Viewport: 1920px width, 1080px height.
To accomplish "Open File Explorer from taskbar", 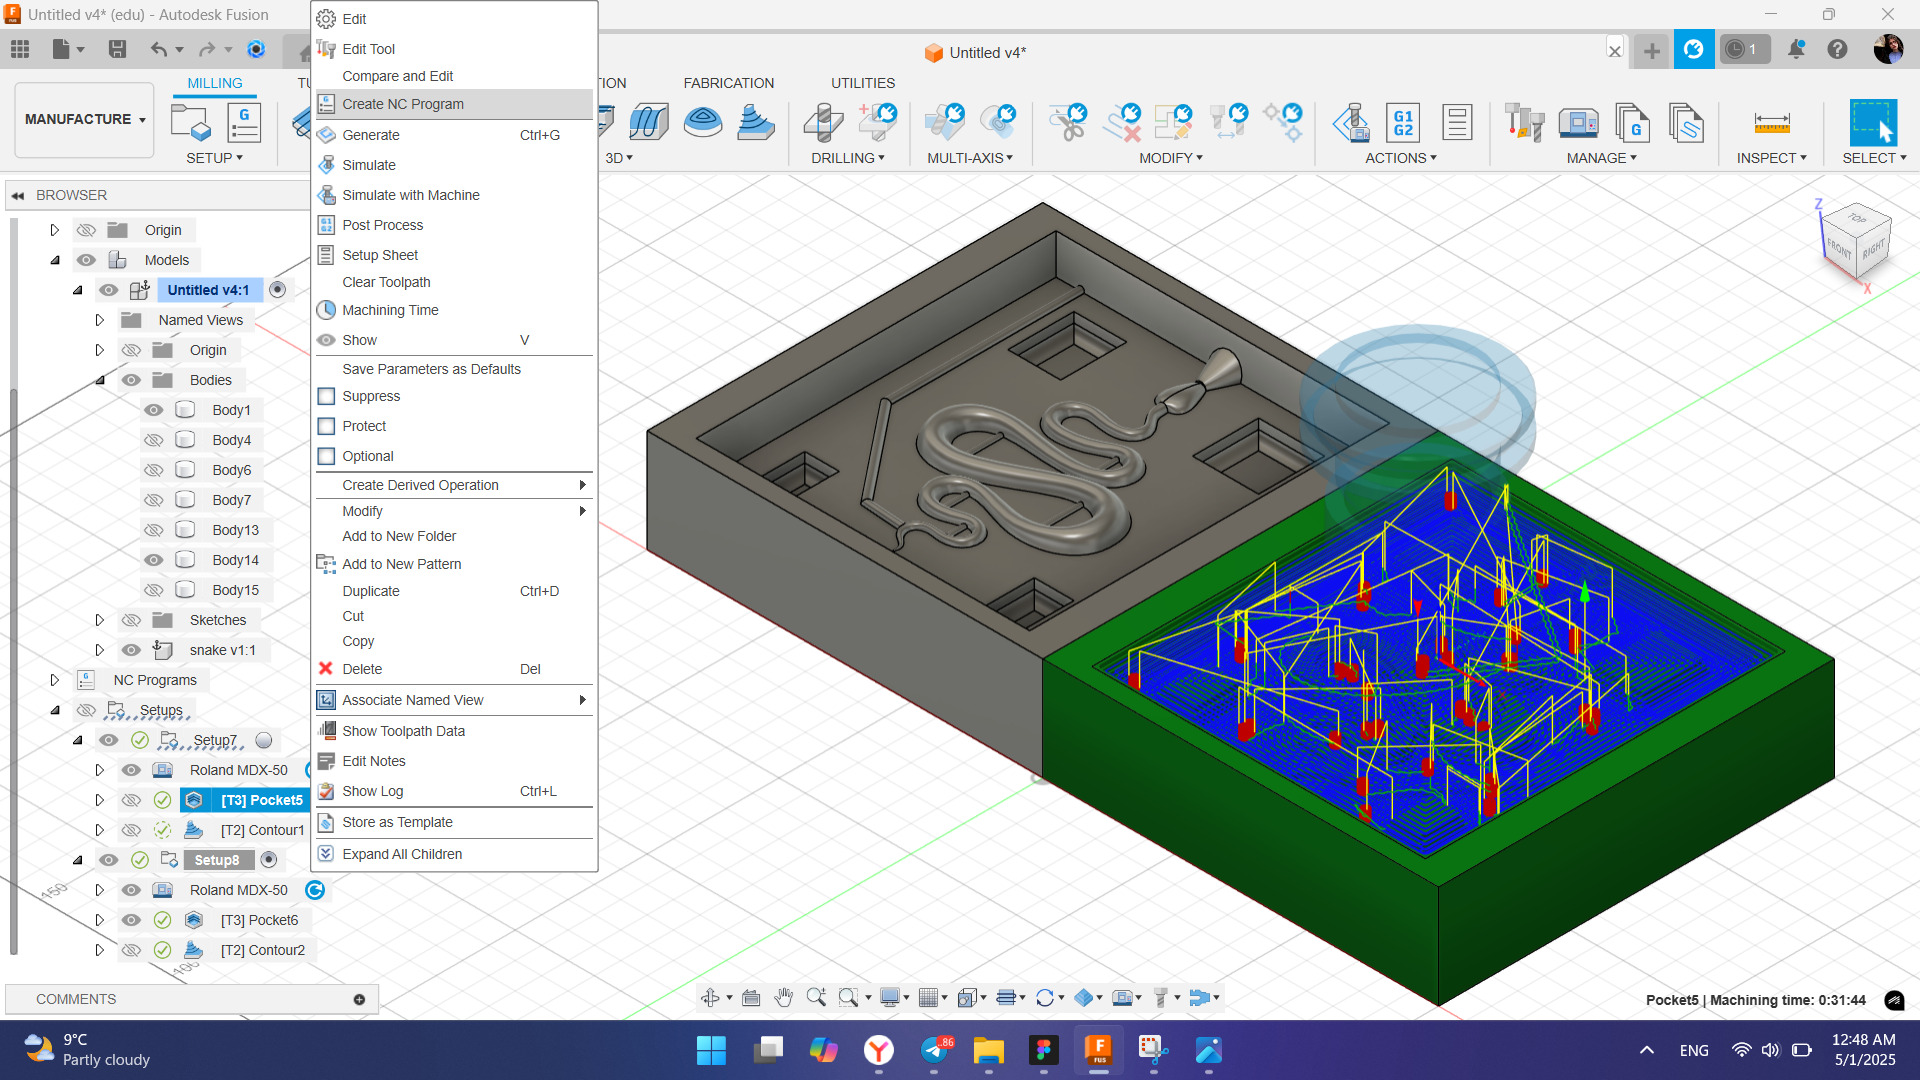I will [988, 1050].
